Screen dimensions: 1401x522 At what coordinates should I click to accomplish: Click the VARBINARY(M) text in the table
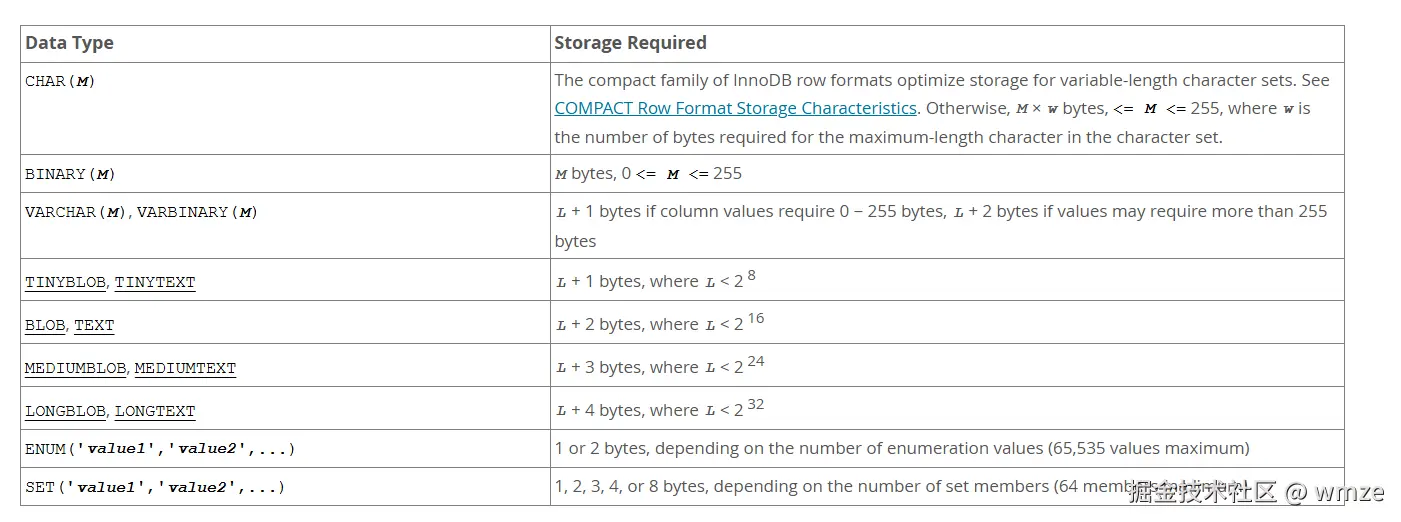(x=197, y=212)
